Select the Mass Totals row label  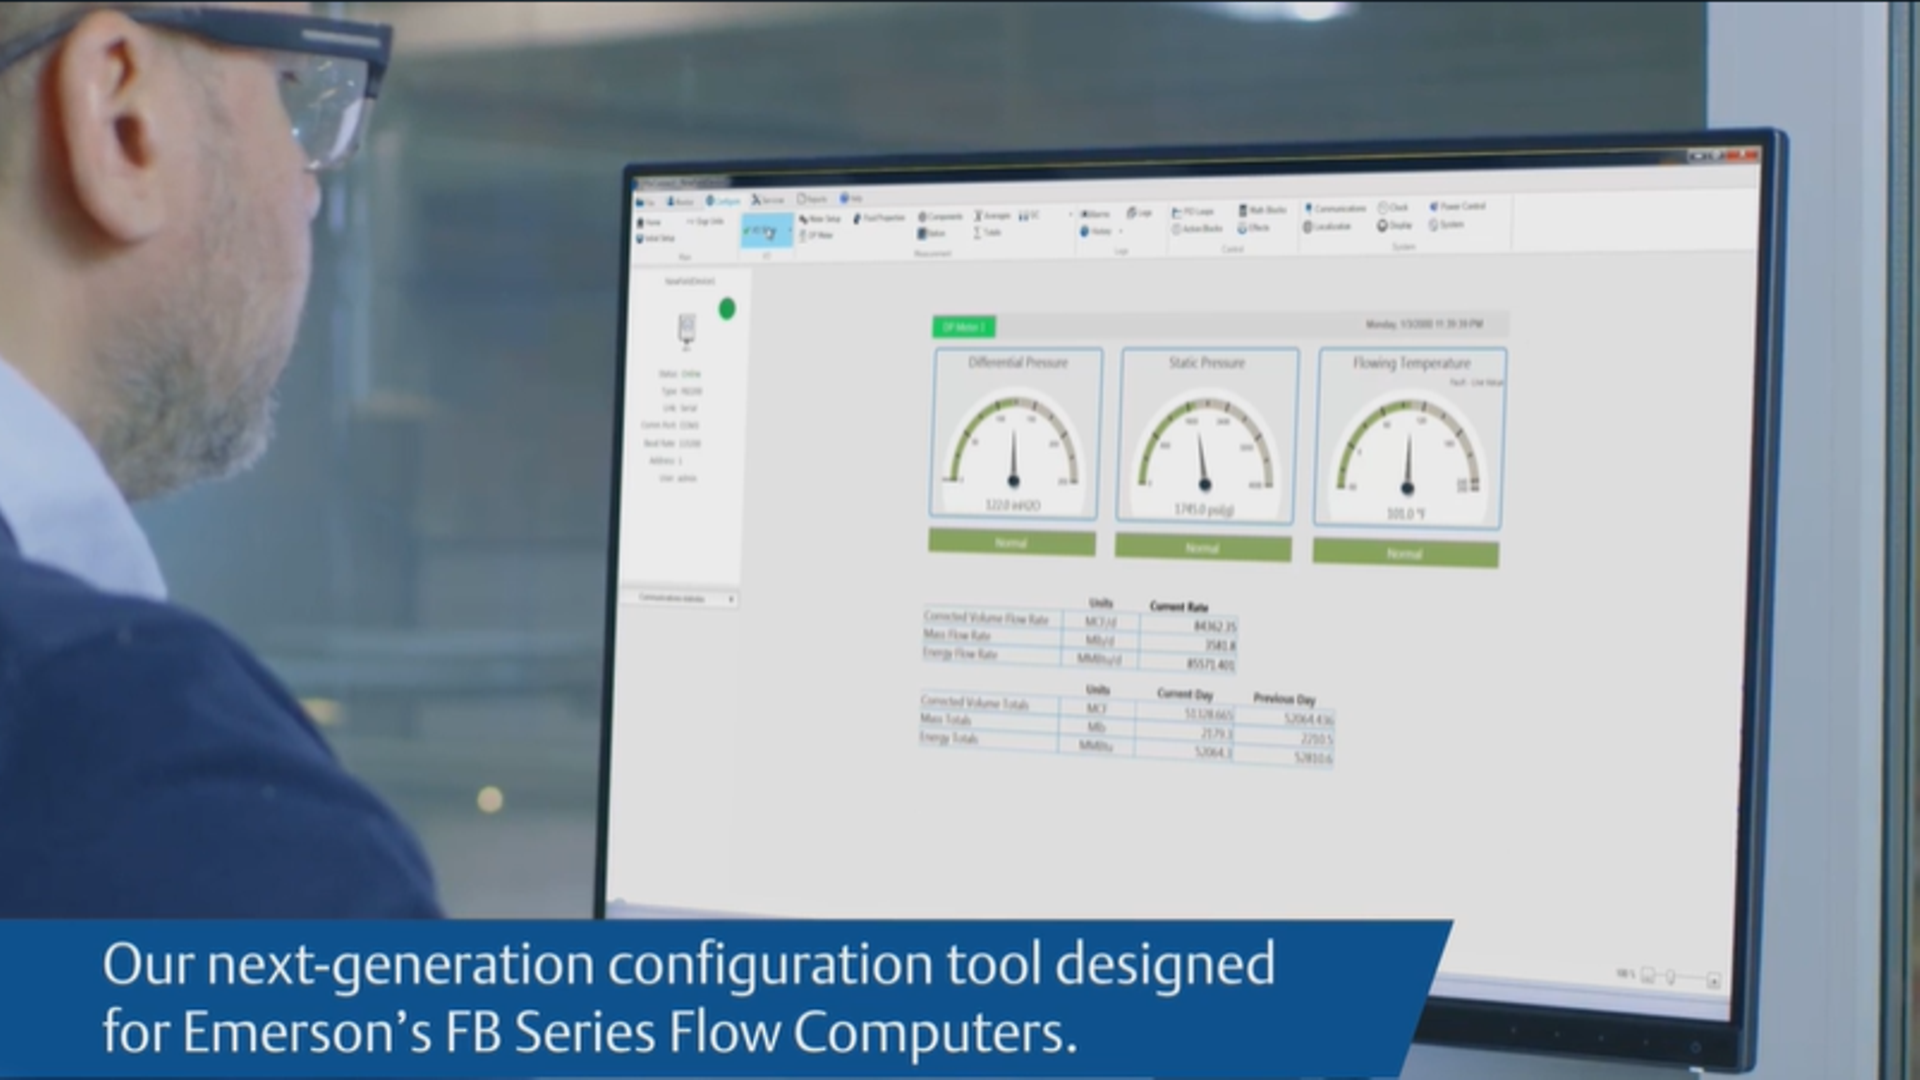coord(945,720)
